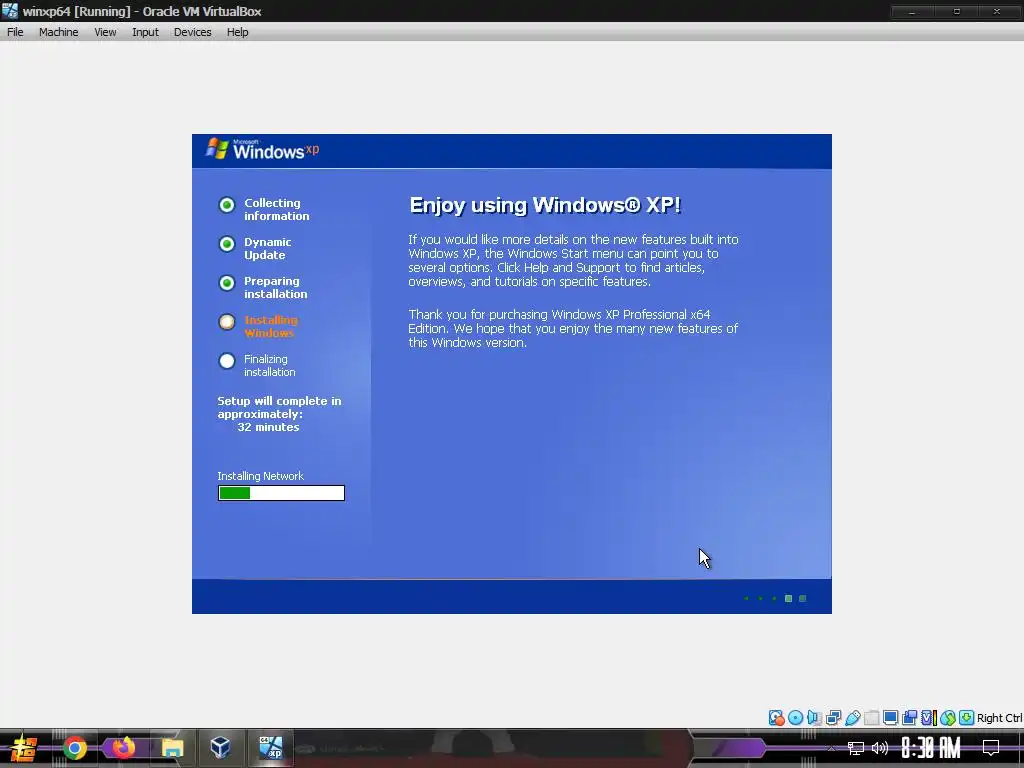Maximize the winxp64 VirtualBox window
Viewport: 1024px width, 768px height.
(956, 11)
